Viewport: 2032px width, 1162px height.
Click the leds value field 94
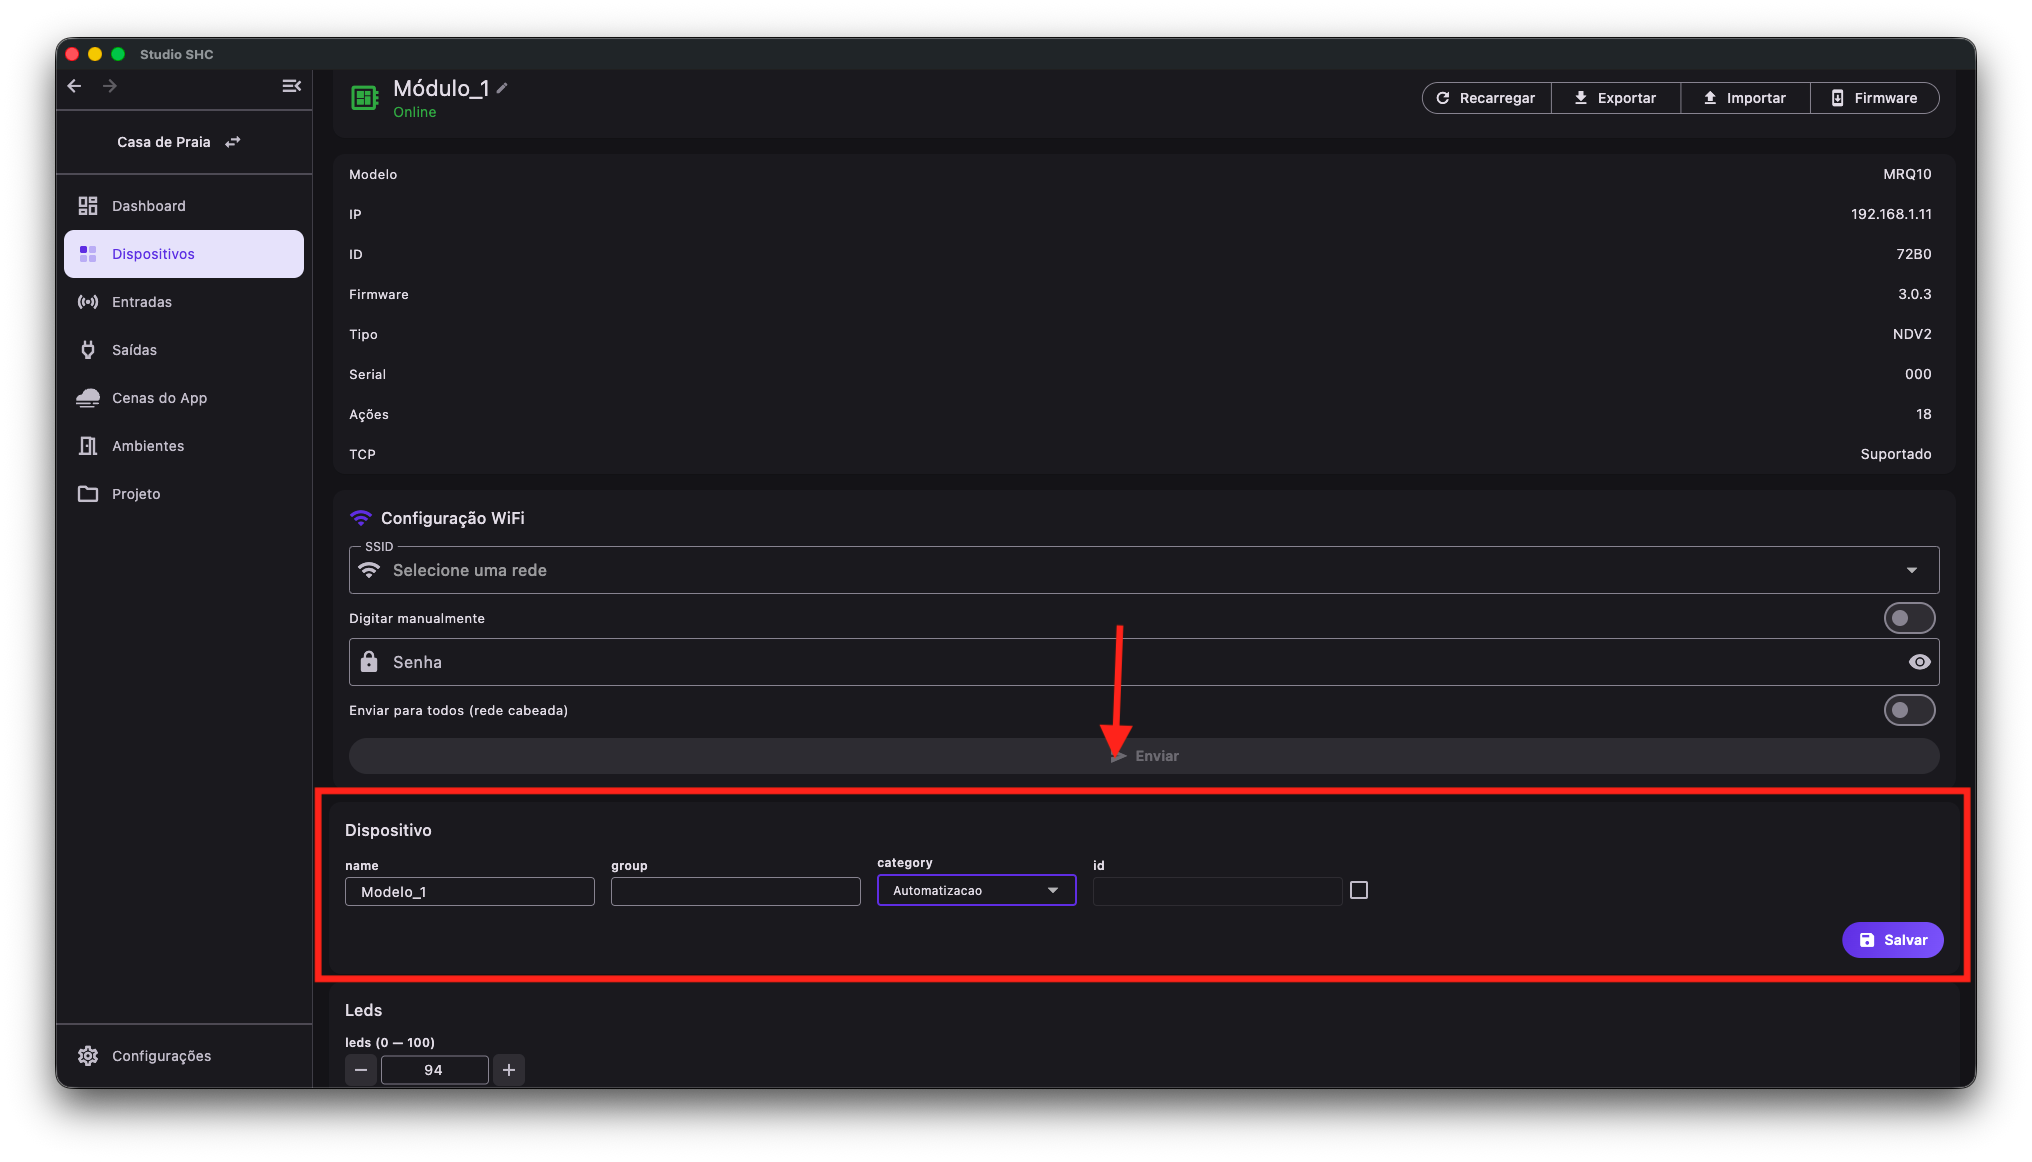434,1070
